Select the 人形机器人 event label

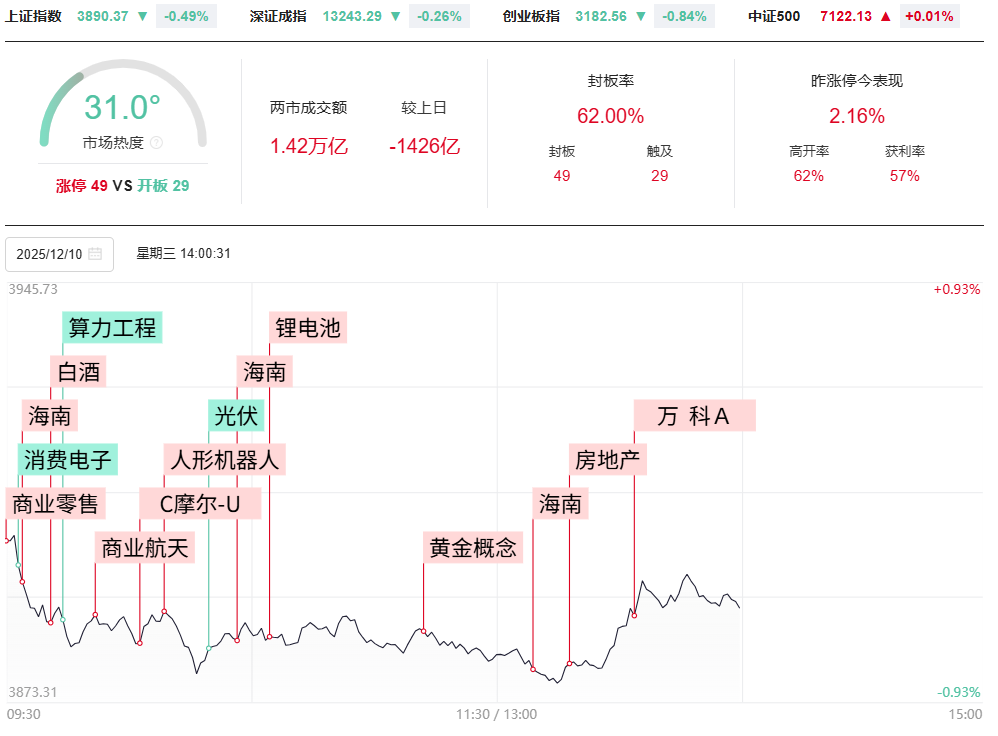coord(225,460)
